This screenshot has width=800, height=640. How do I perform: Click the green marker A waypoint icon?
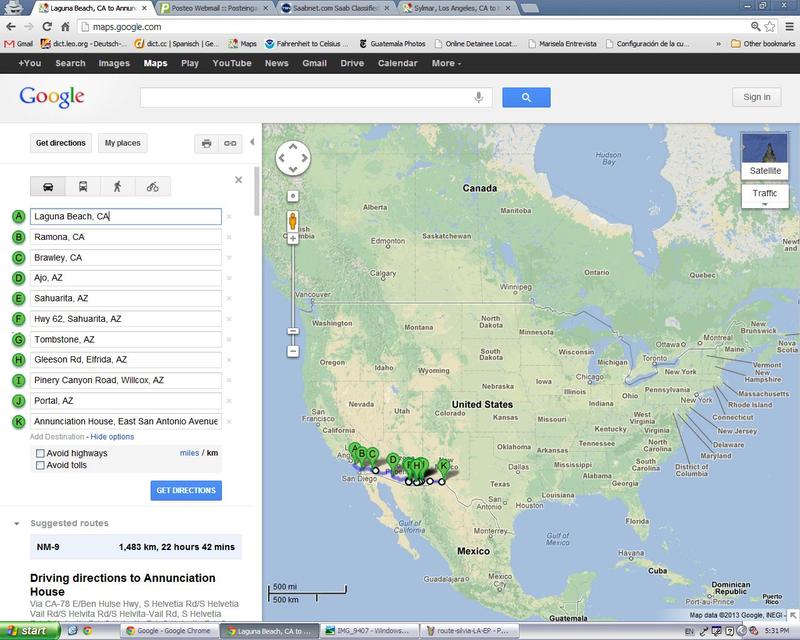point(18,216)
